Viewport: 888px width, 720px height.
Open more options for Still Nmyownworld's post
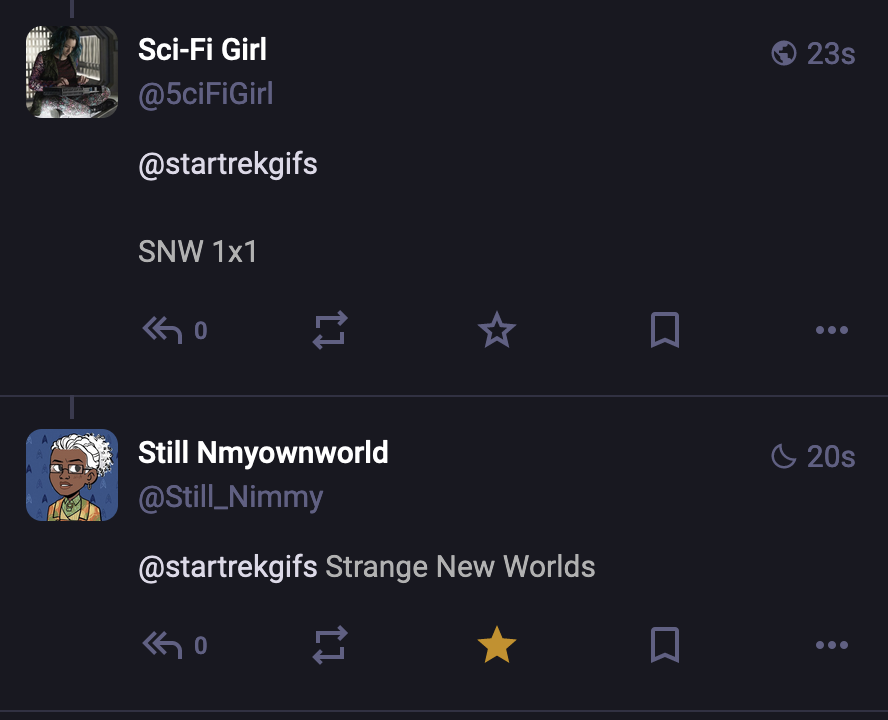point(831,645)
